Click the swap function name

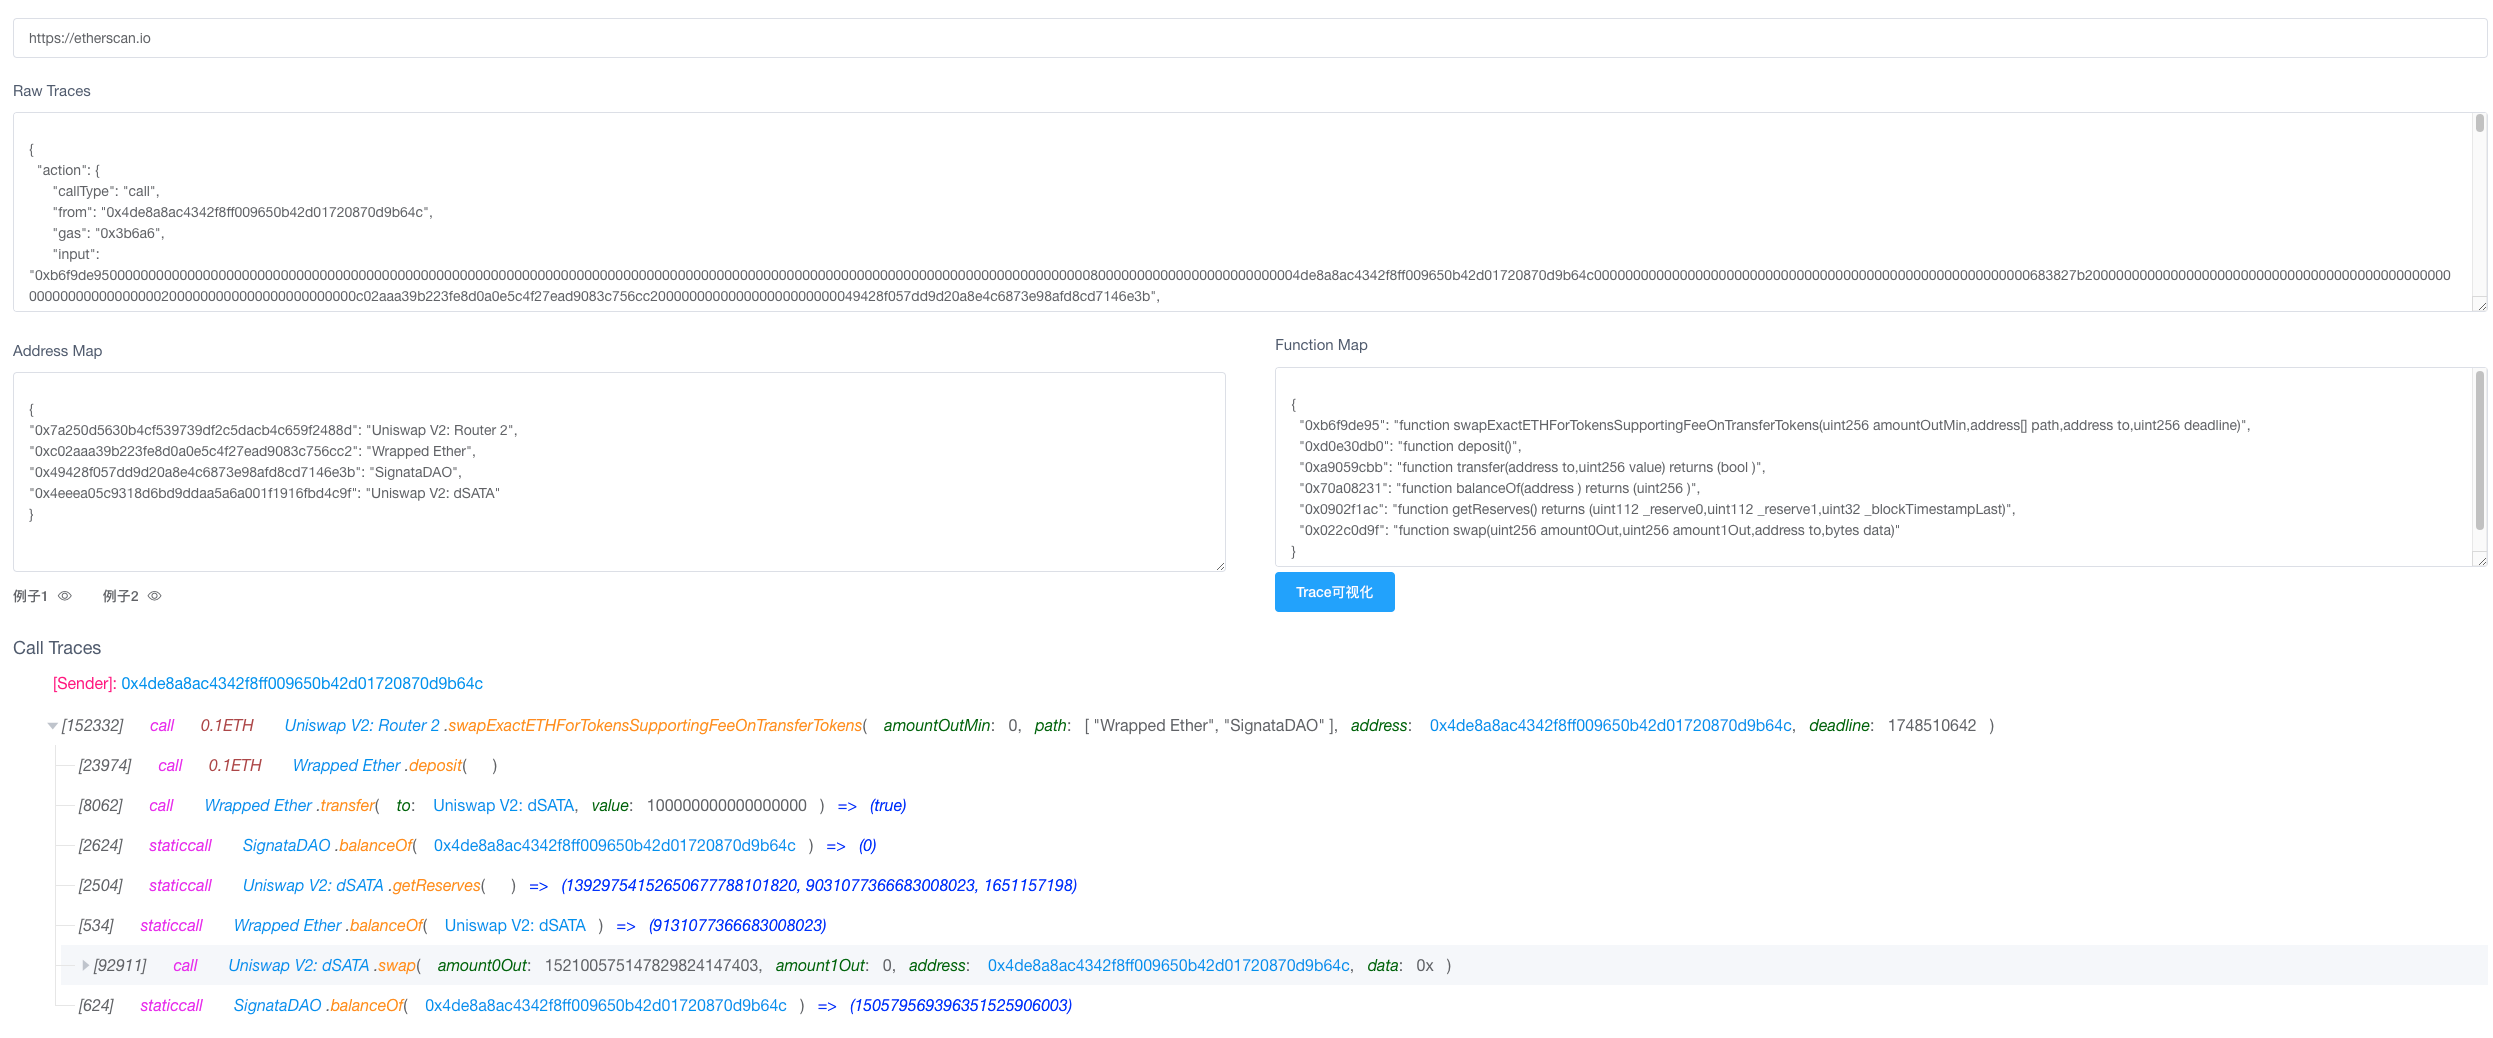point(396,966)
